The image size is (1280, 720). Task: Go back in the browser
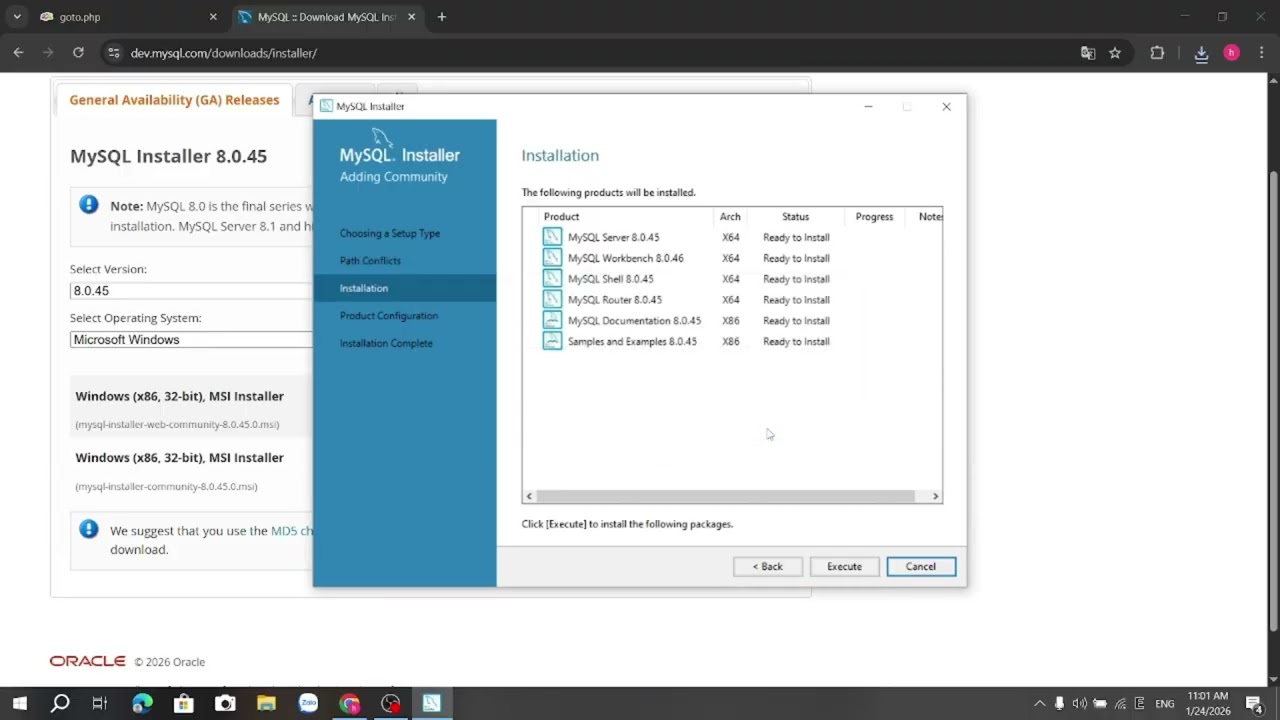(x=18, y=53)
